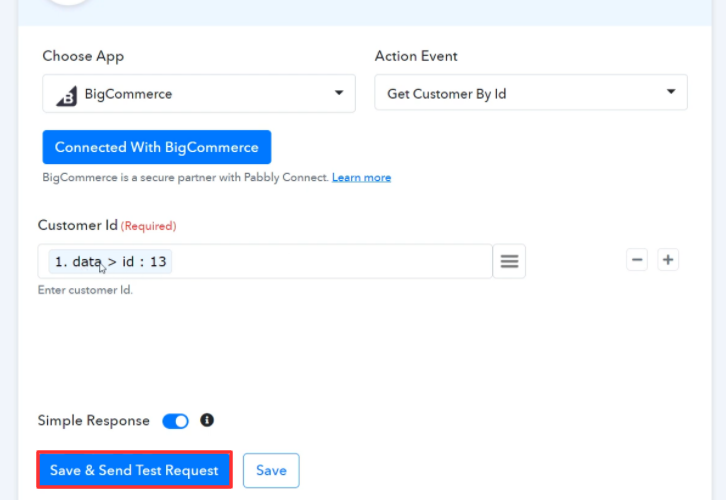Viewport: 726px width, 500px height.
Task: Click Save & Send Test Request
Action: (134, 470)
